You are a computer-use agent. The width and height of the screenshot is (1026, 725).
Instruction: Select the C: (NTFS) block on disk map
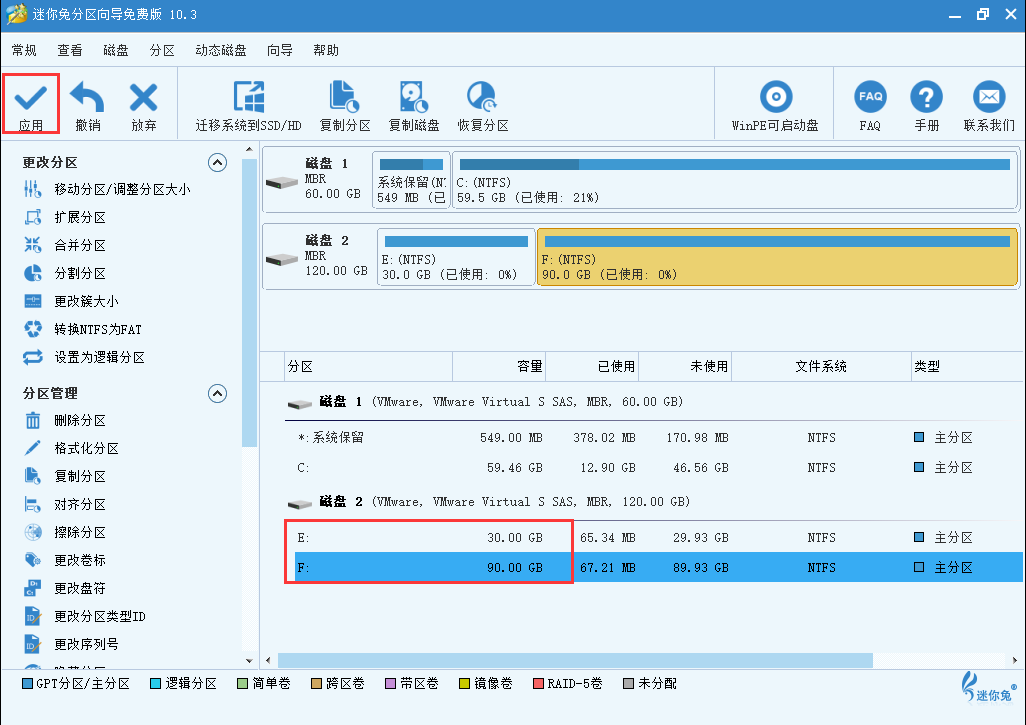[734, 180]
